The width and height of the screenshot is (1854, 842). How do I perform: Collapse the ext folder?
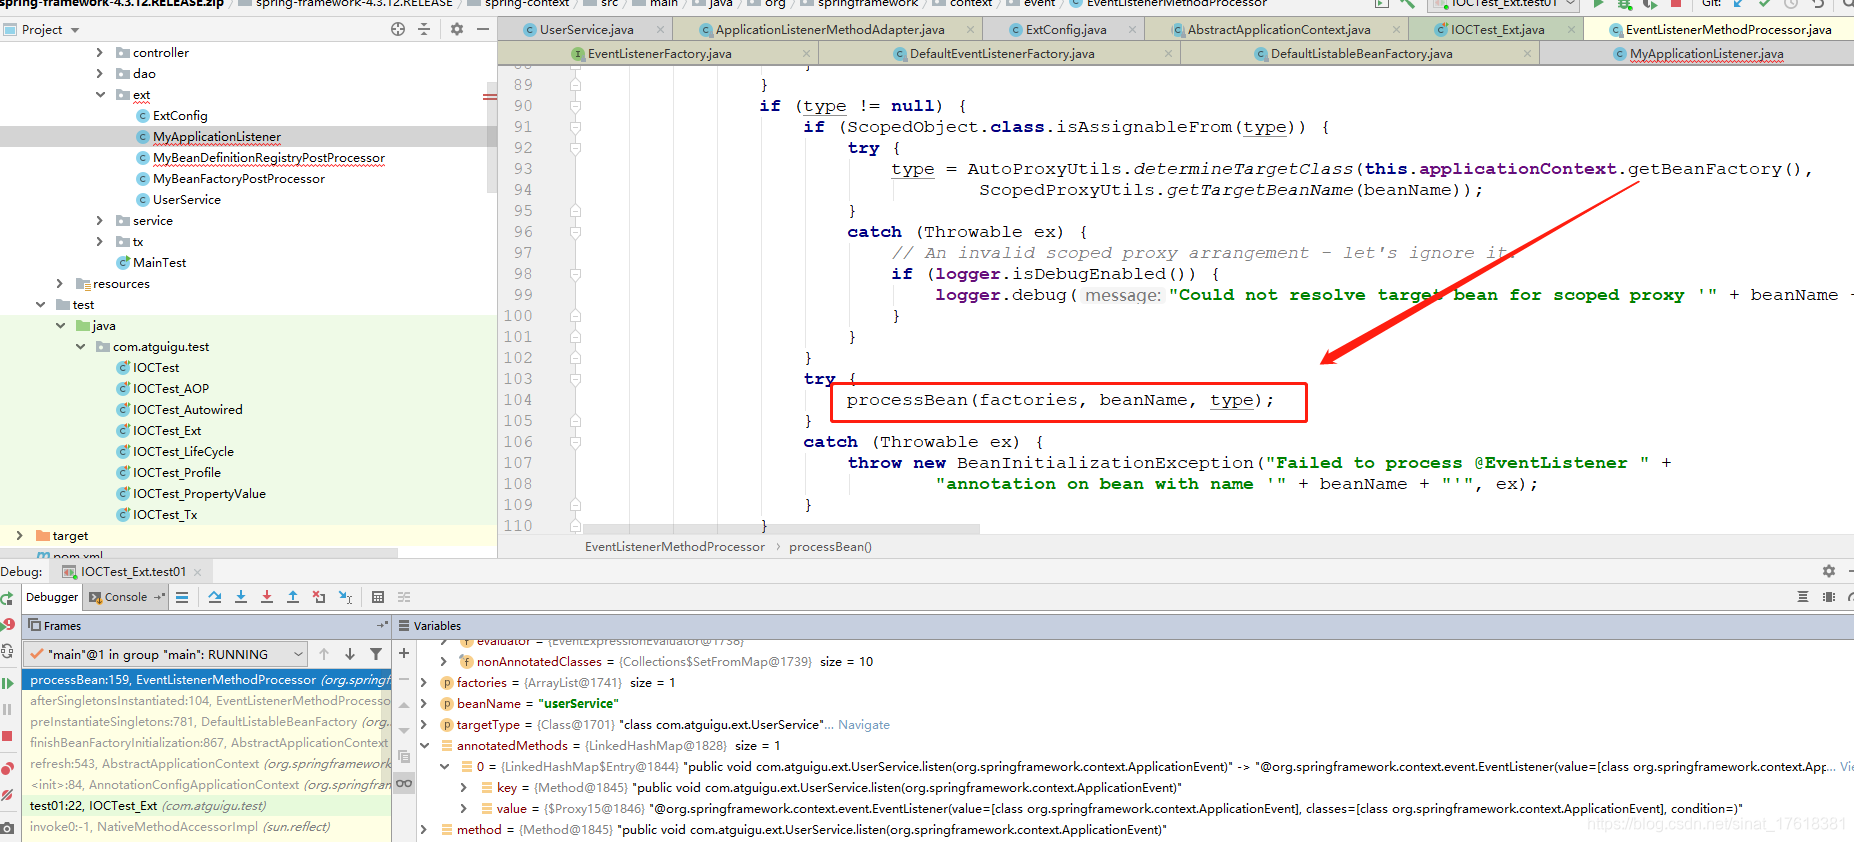coord(100,94)
